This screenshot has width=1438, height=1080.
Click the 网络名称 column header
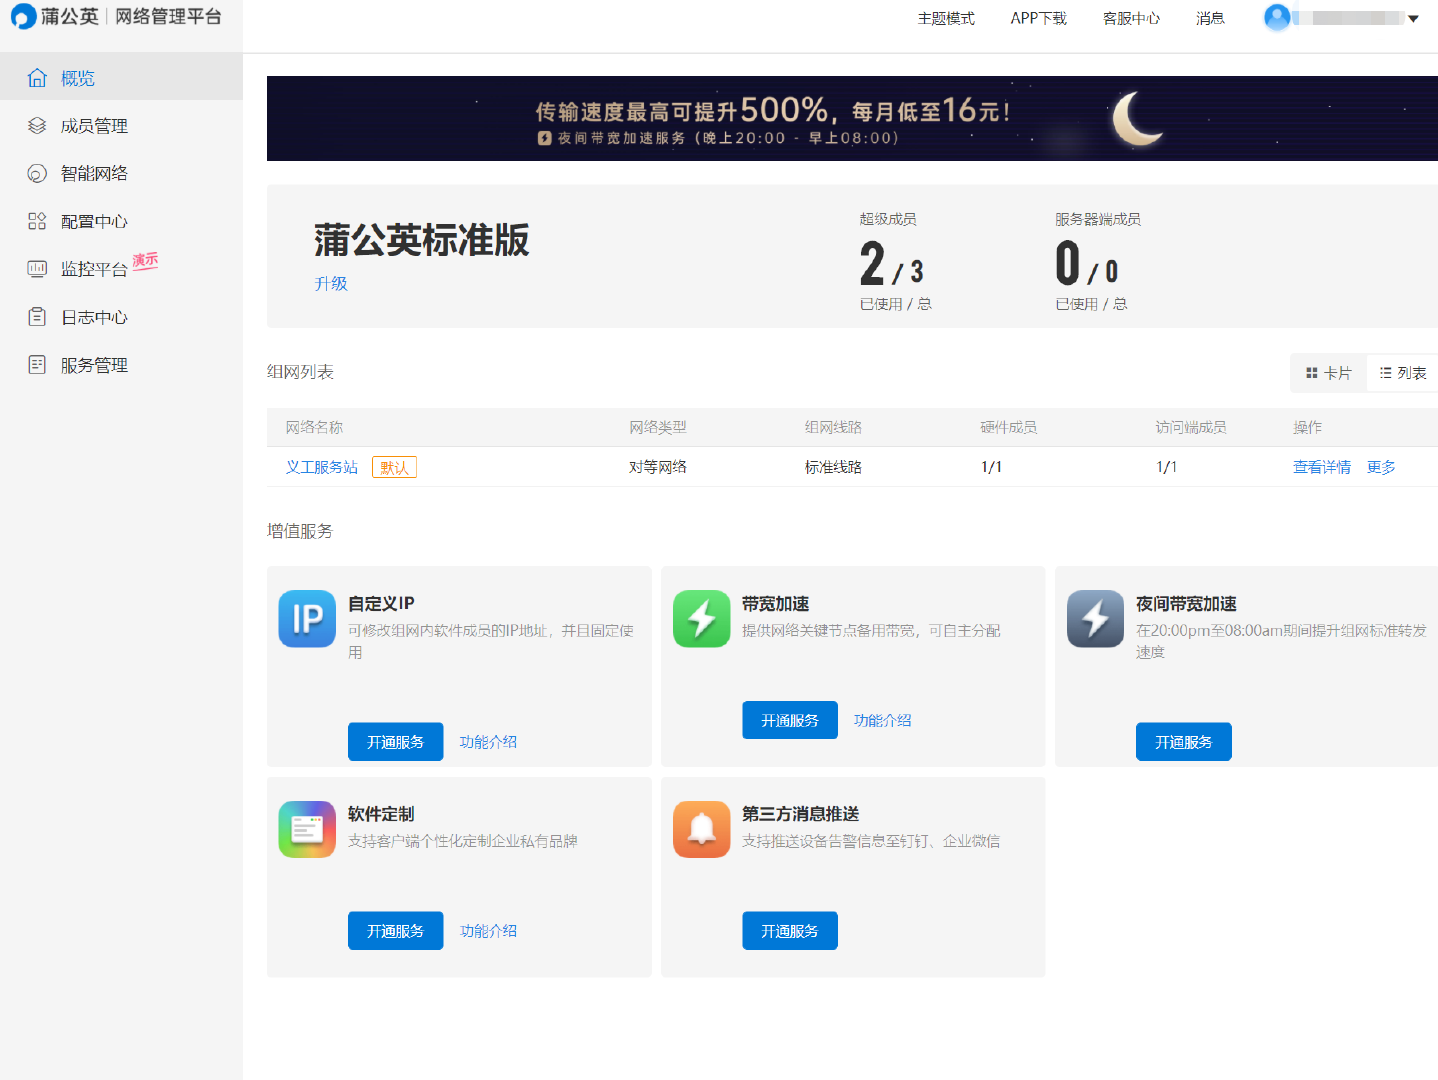(314, 427)
